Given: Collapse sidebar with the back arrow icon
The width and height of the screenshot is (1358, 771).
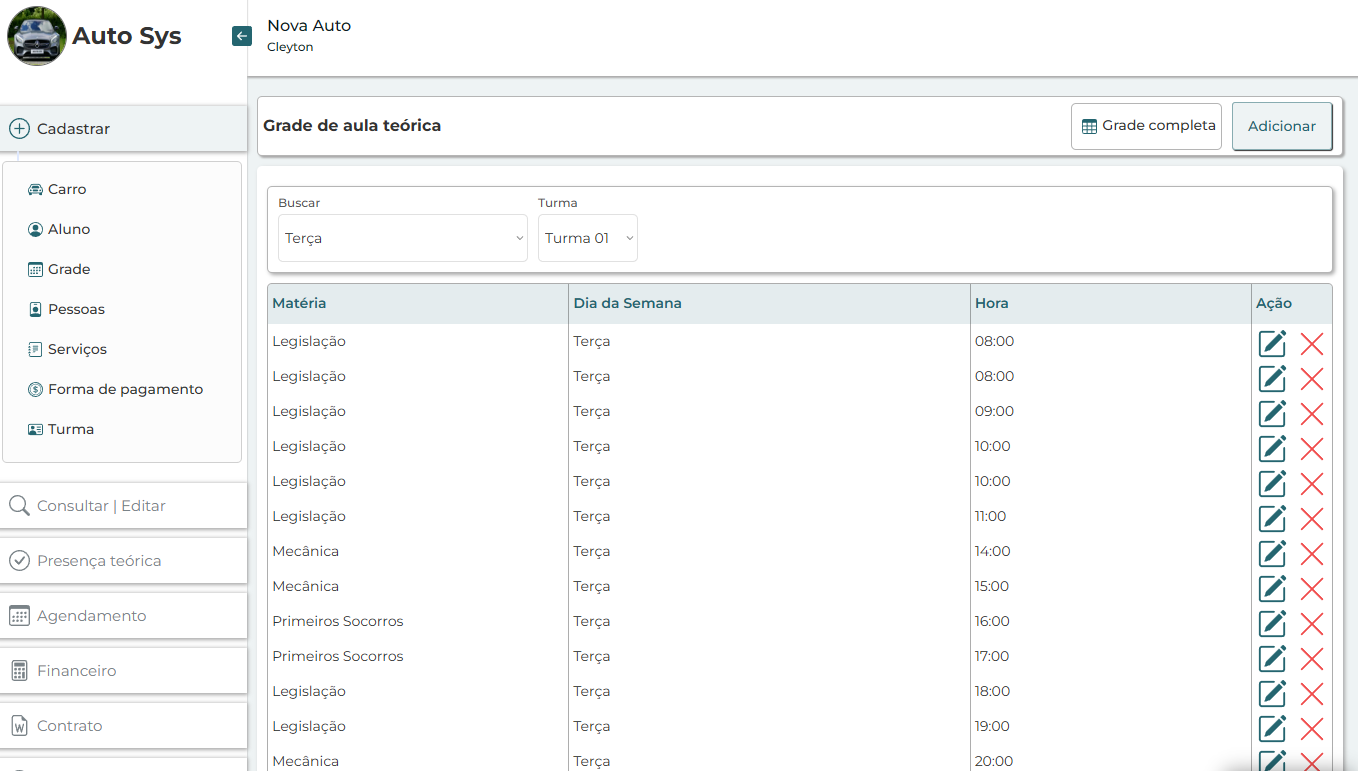Looking at the screenshot, I should pos(241,36).
